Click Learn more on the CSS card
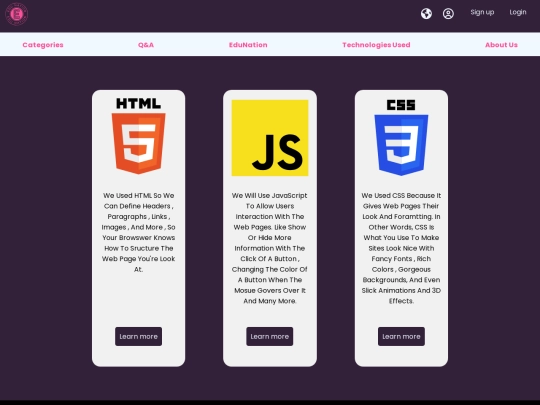This screenshot has width=540, height=405. (x=401, y=336)
